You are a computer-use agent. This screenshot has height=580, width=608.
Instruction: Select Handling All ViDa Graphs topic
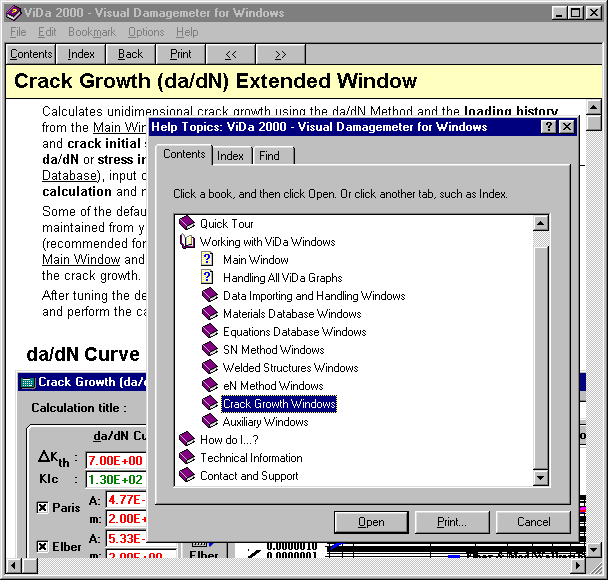pos(283,278)
